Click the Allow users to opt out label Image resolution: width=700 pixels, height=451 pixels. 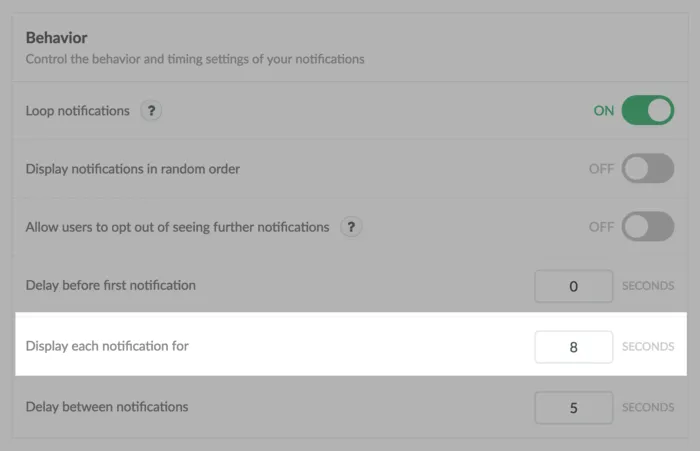[177, 227]
